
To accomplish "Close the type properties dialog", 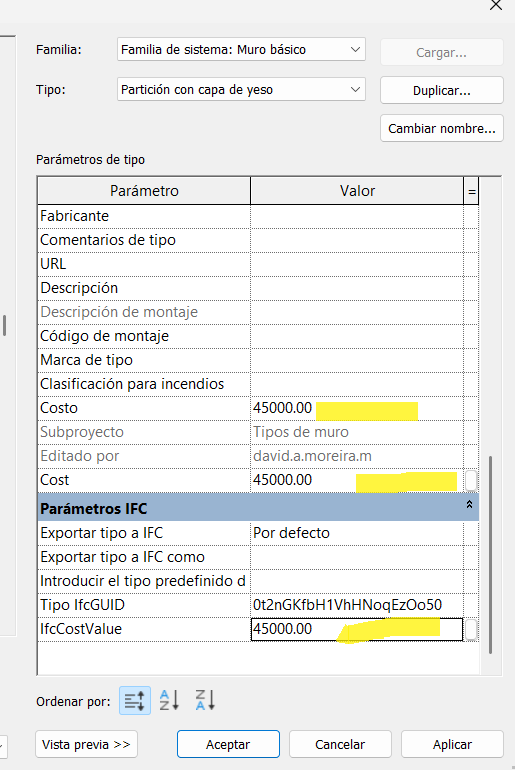I will coord(496,5).
